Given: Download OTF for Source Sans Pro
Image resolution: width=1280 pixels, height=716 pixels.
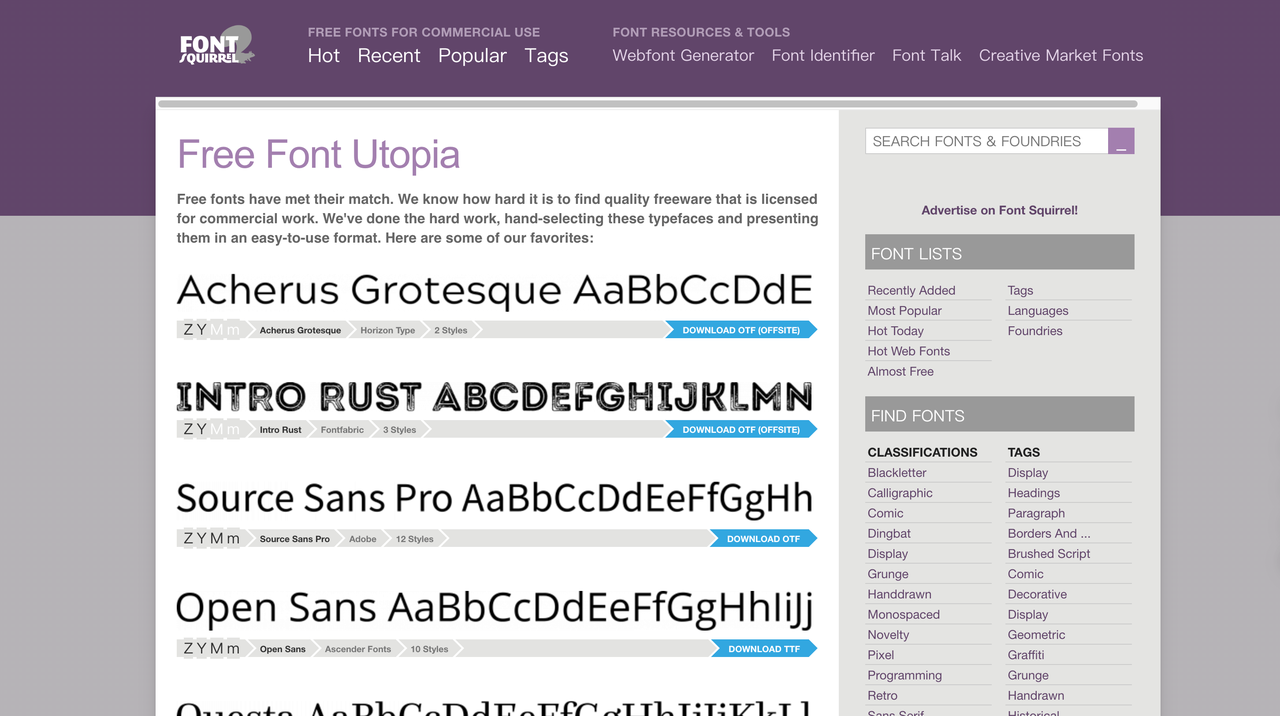Looking at the screenshot, I should [763, 539].
